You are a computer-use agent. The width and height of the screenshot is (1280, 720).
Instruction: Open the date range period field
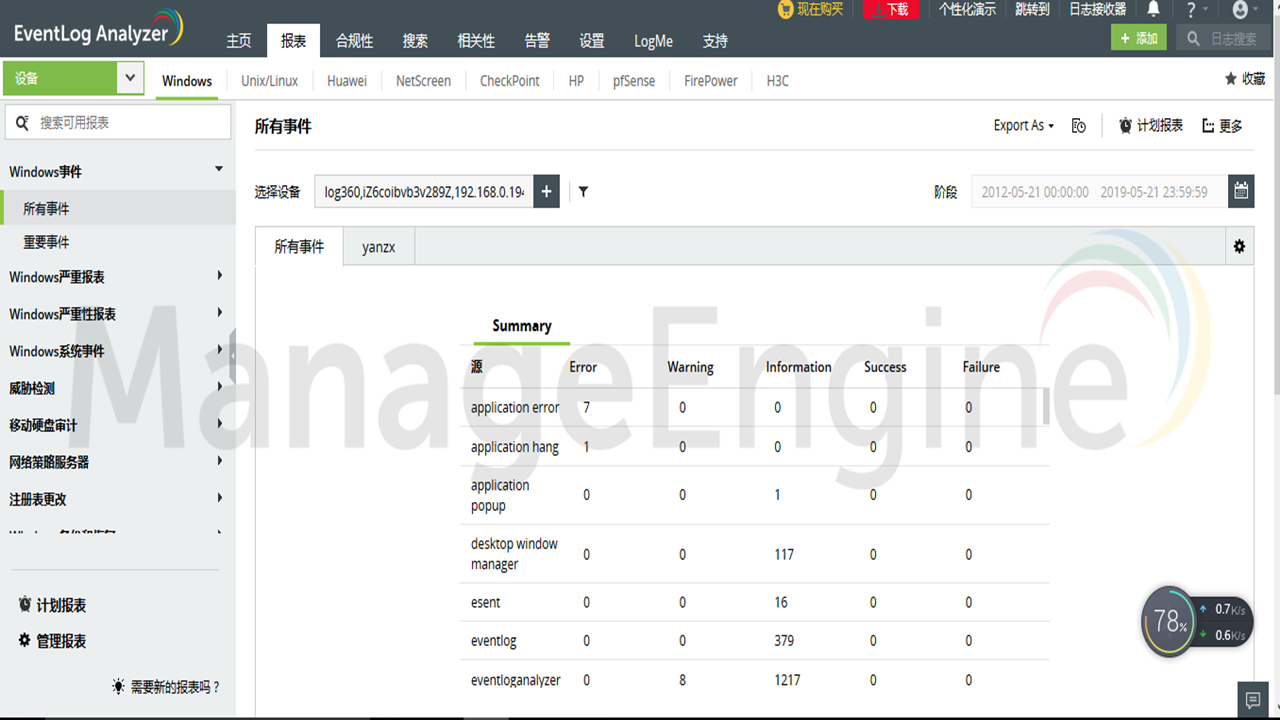[x=1095, y=190]
